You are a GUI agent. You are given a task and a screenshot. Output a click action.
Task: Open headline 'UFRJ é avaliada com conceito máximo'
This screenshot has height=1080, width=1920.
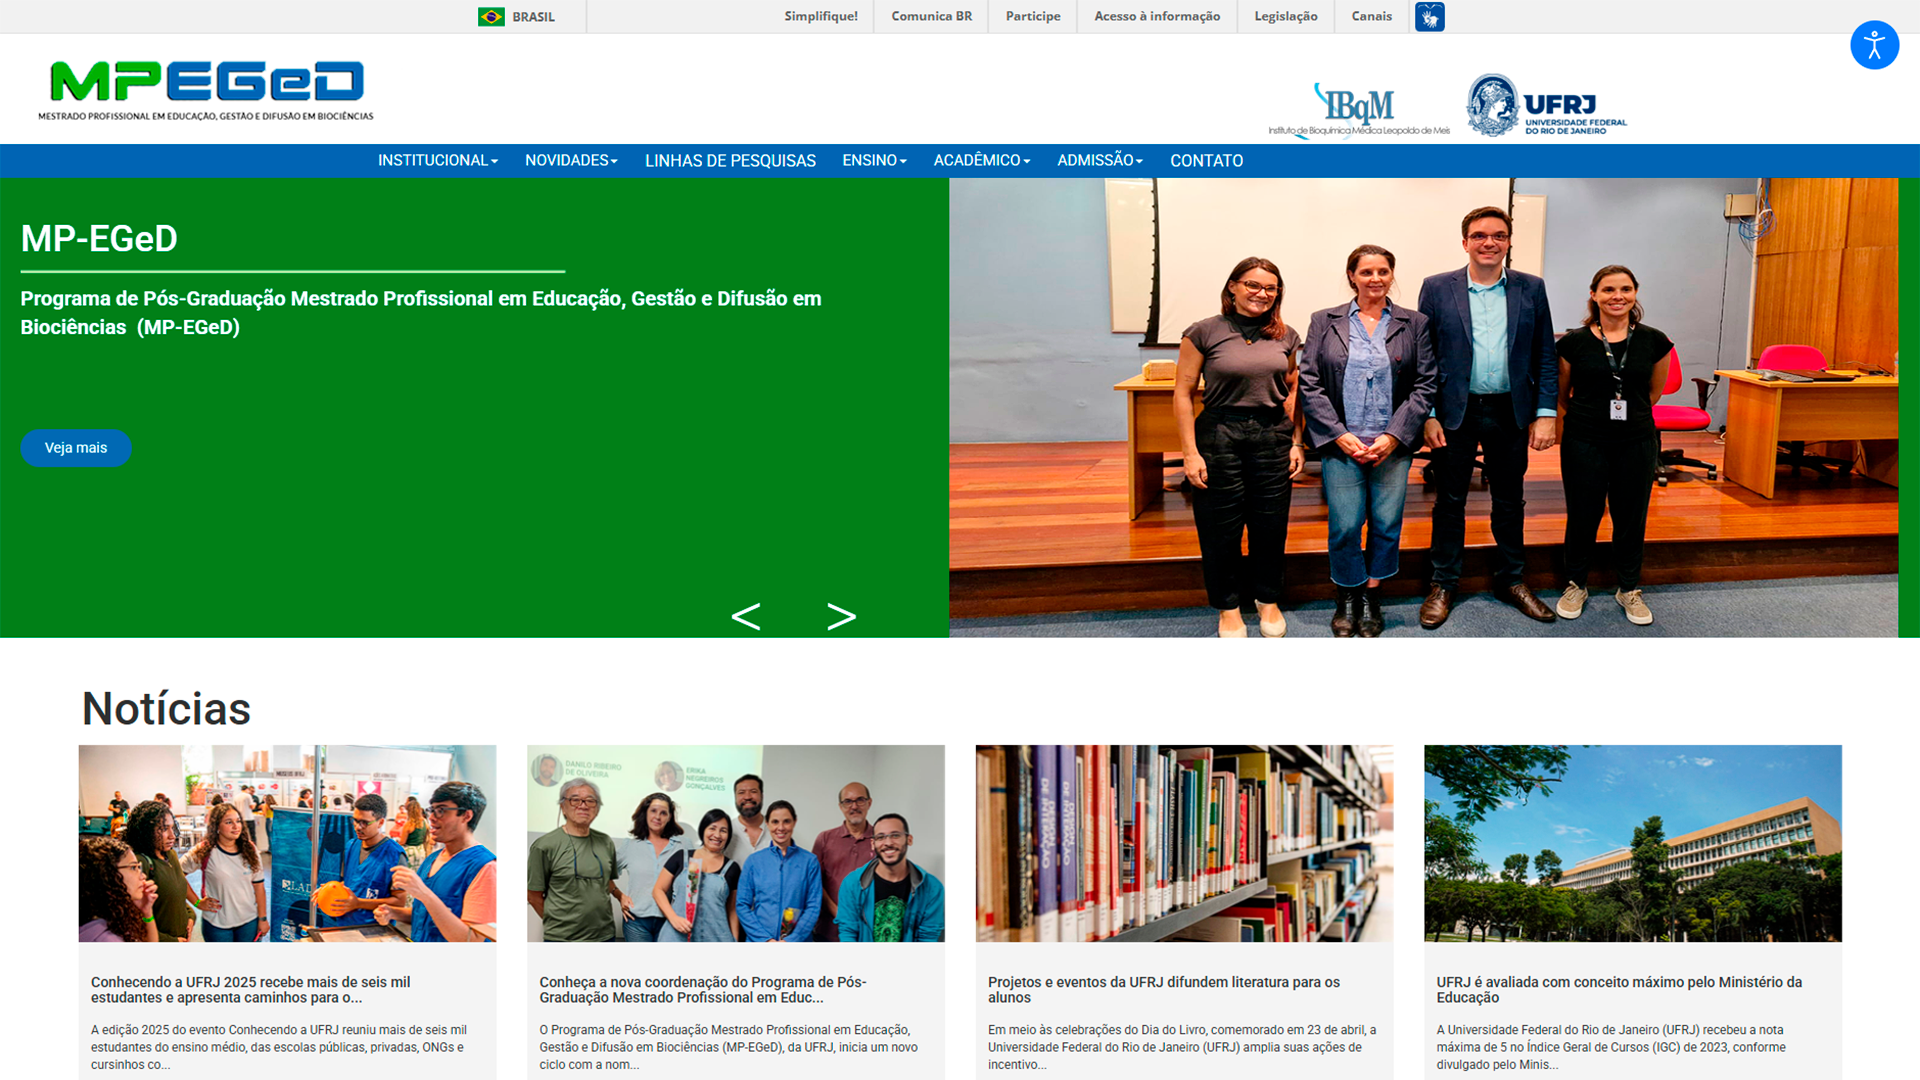pos(1619,990)
